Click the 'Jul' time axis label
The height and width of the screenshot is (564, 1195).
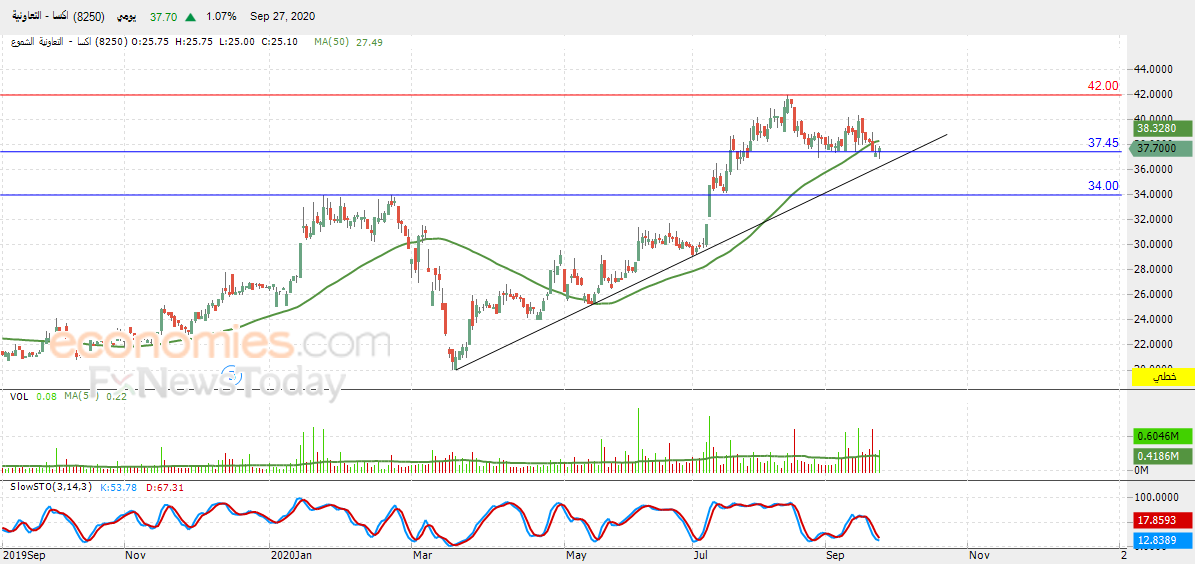699,556
